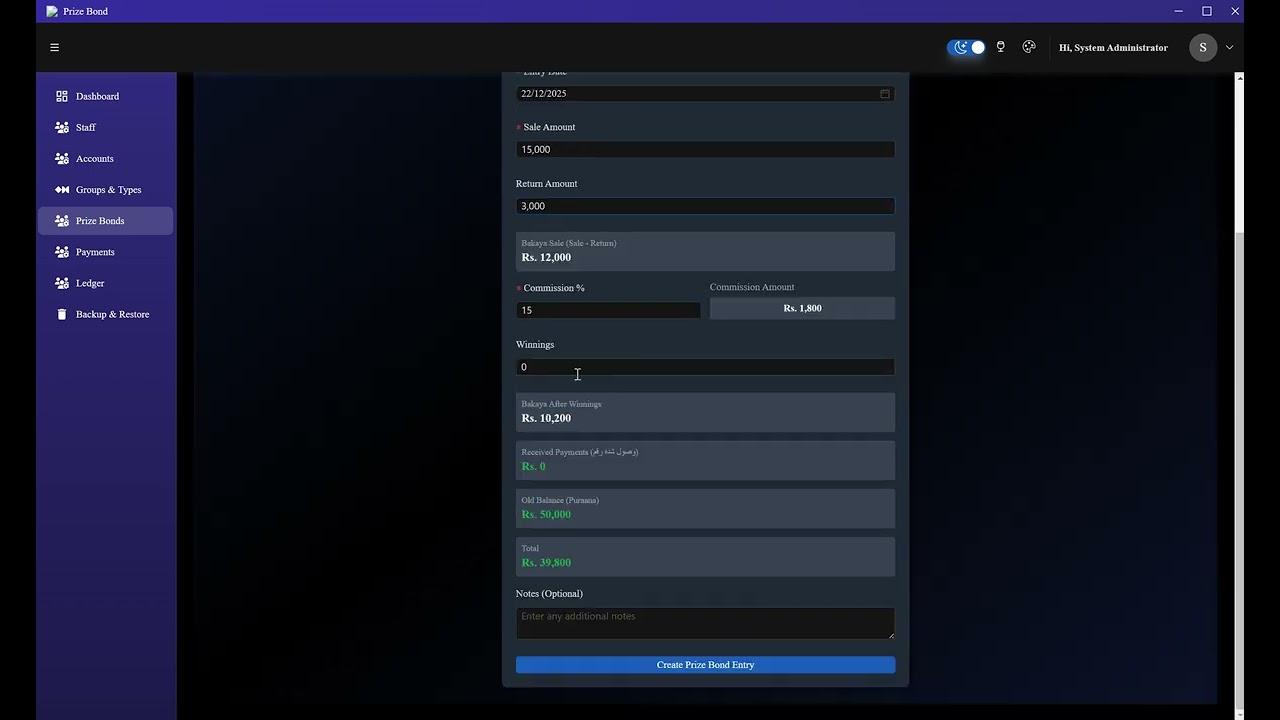Open the Ledger page
Image resolution: width=1280 pixels, height=720 pixels.
click(x=105, y=283)
